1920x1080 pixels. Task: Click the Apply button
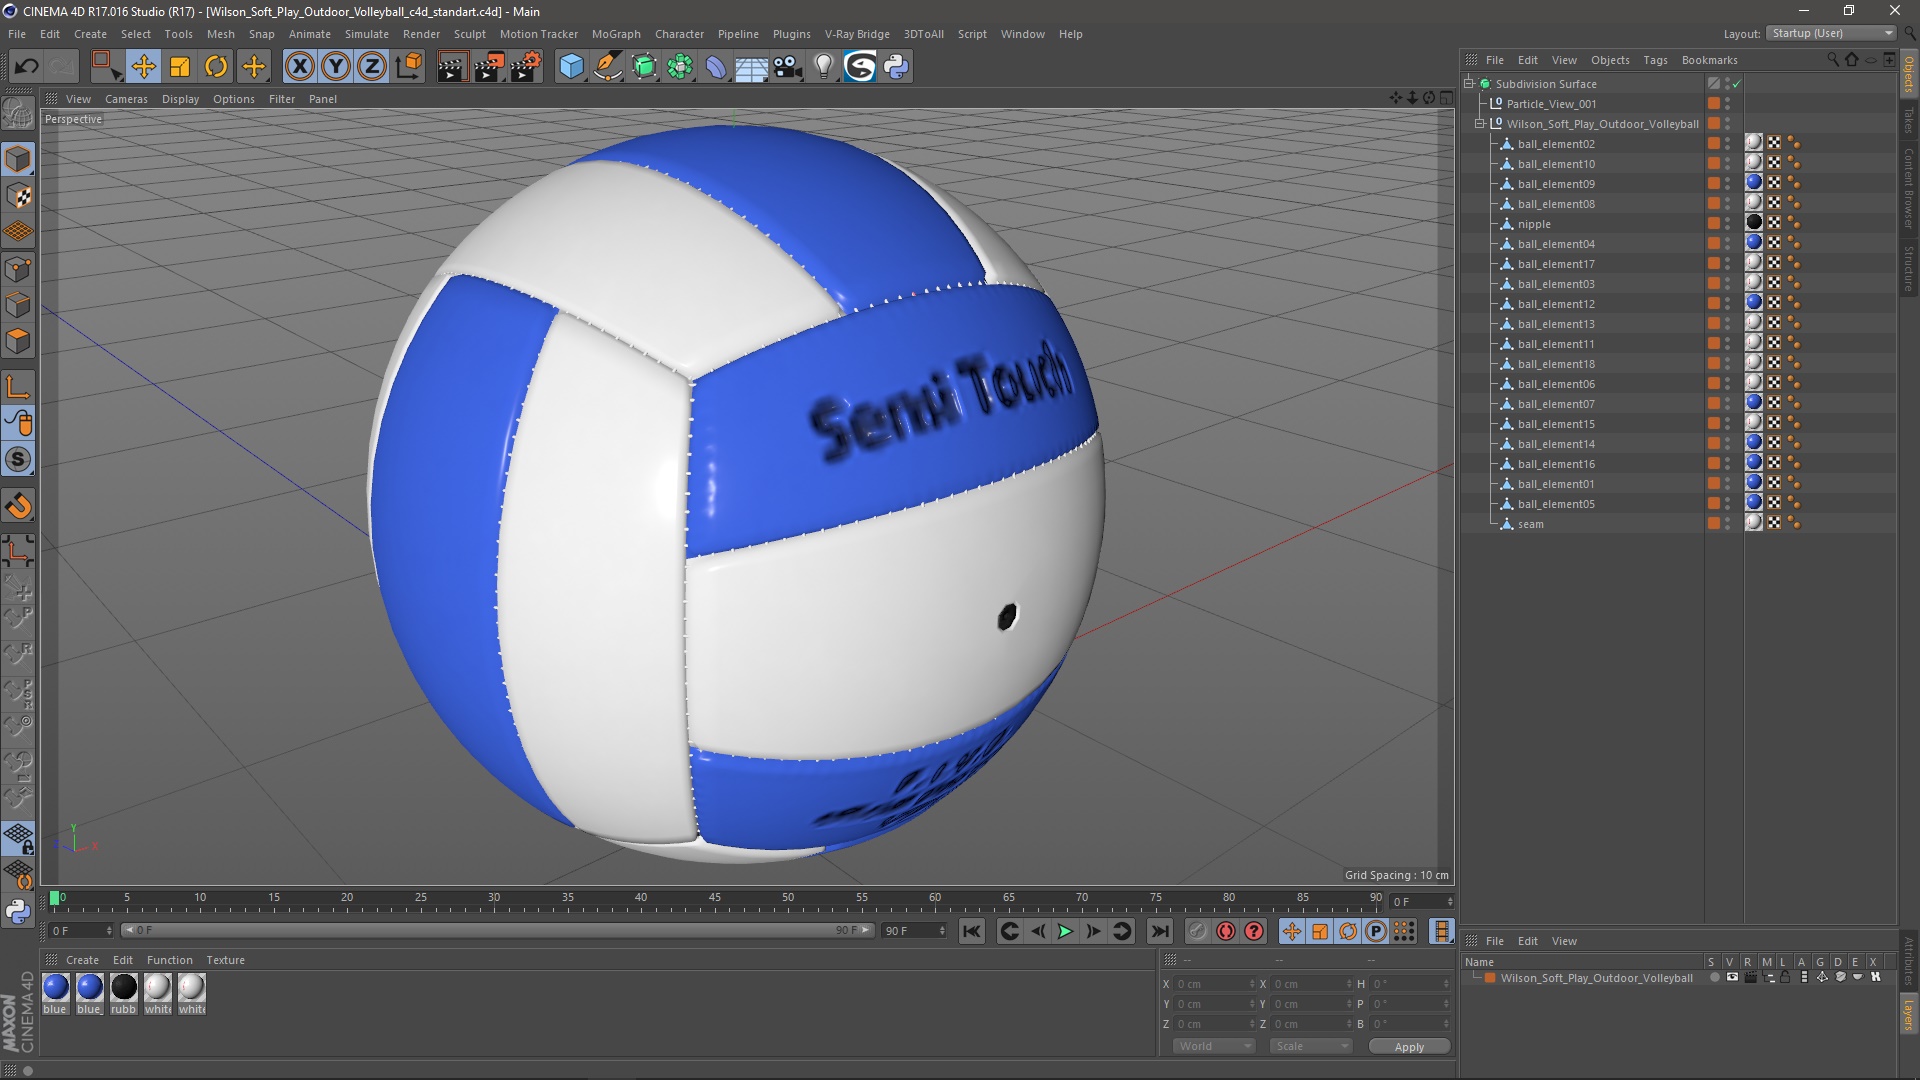coord(1409,1047)
